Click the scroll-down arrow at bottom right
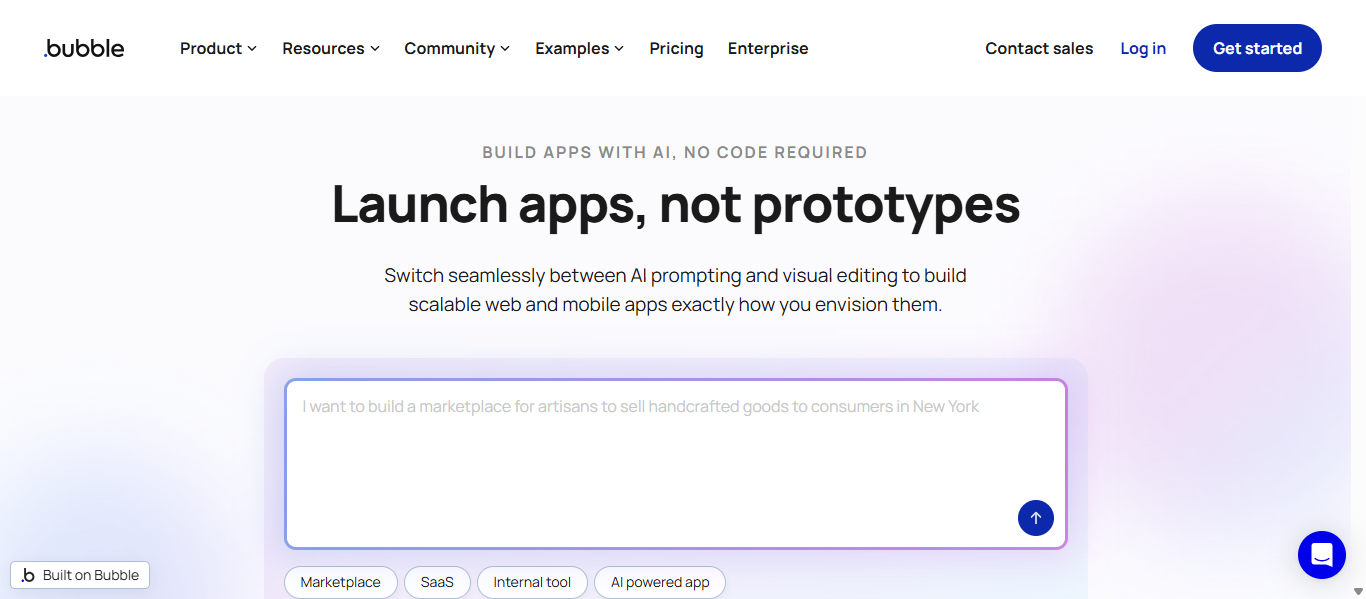This screenshot has width=1366, height=599. pos(1360,592)
